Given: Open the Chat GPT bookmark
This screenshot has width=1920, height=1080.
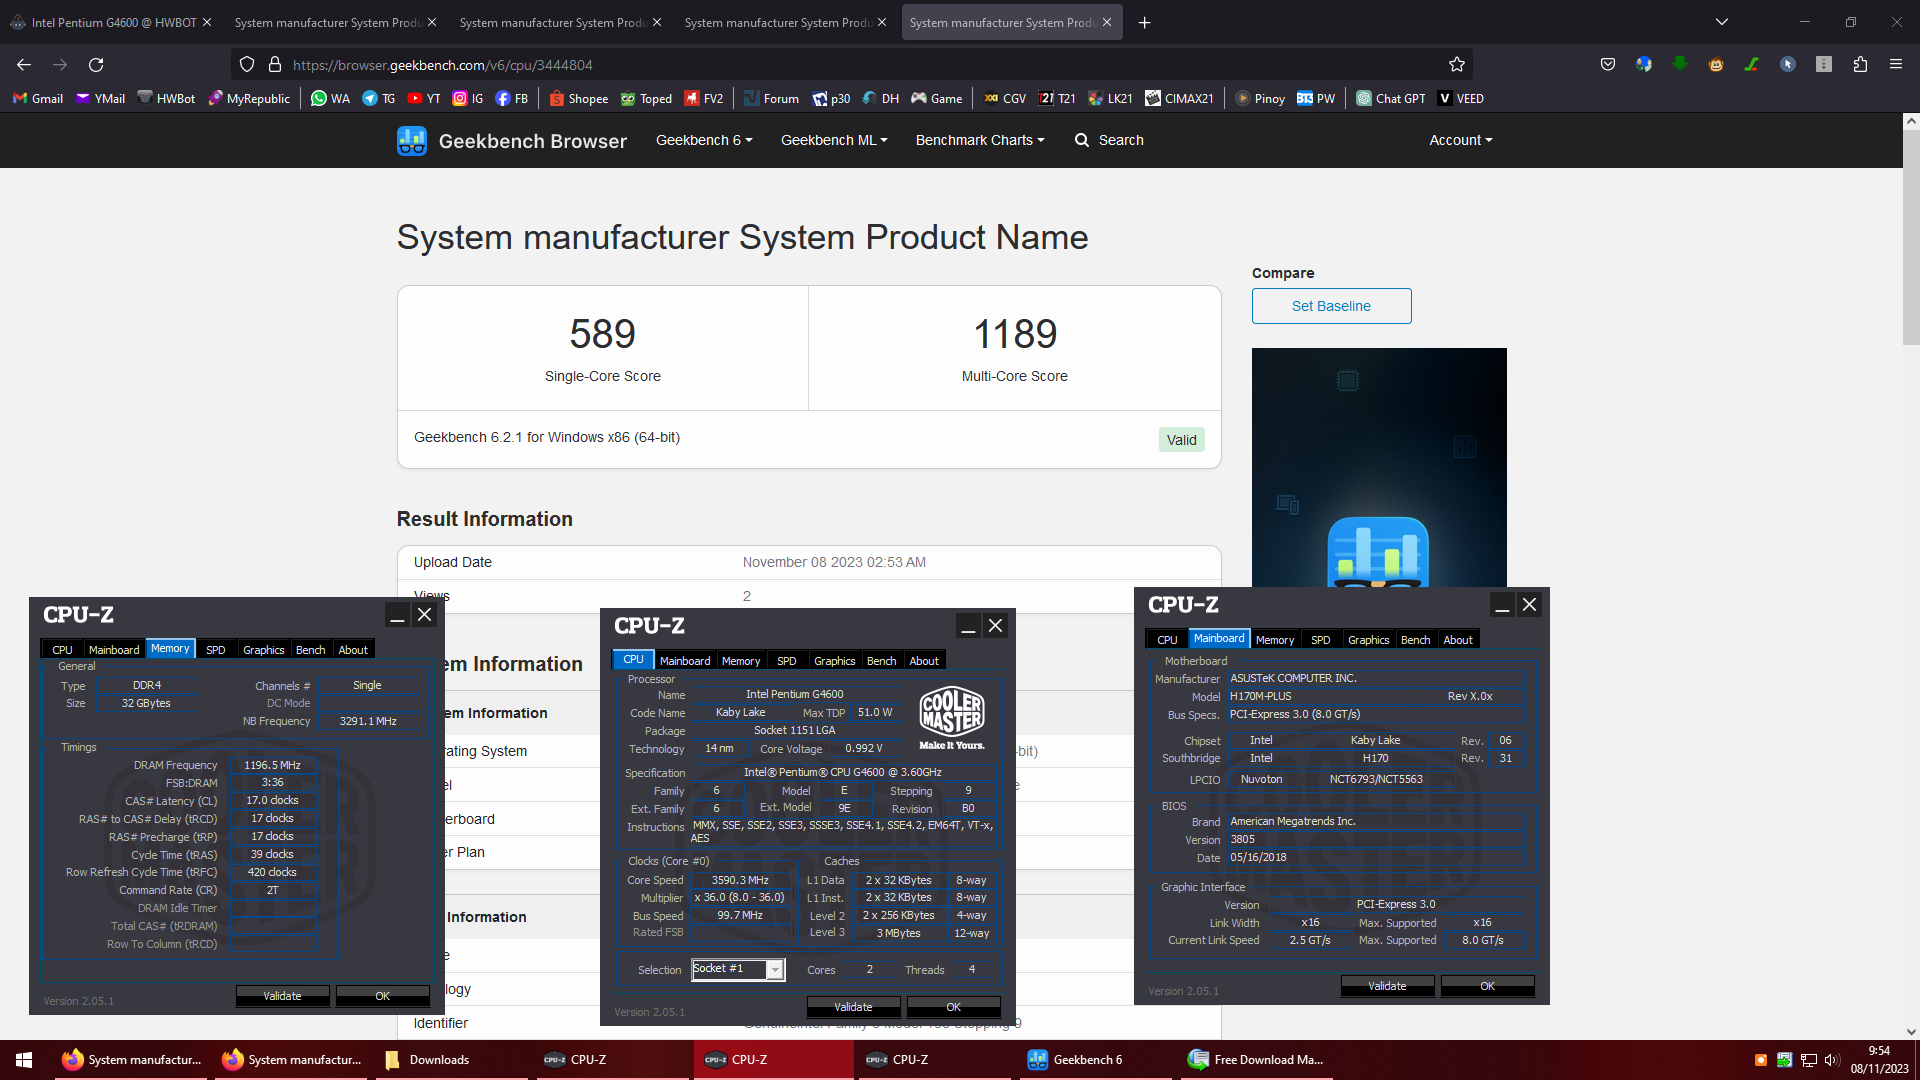Looking at the screenshot, I should tap(1391, 98).
